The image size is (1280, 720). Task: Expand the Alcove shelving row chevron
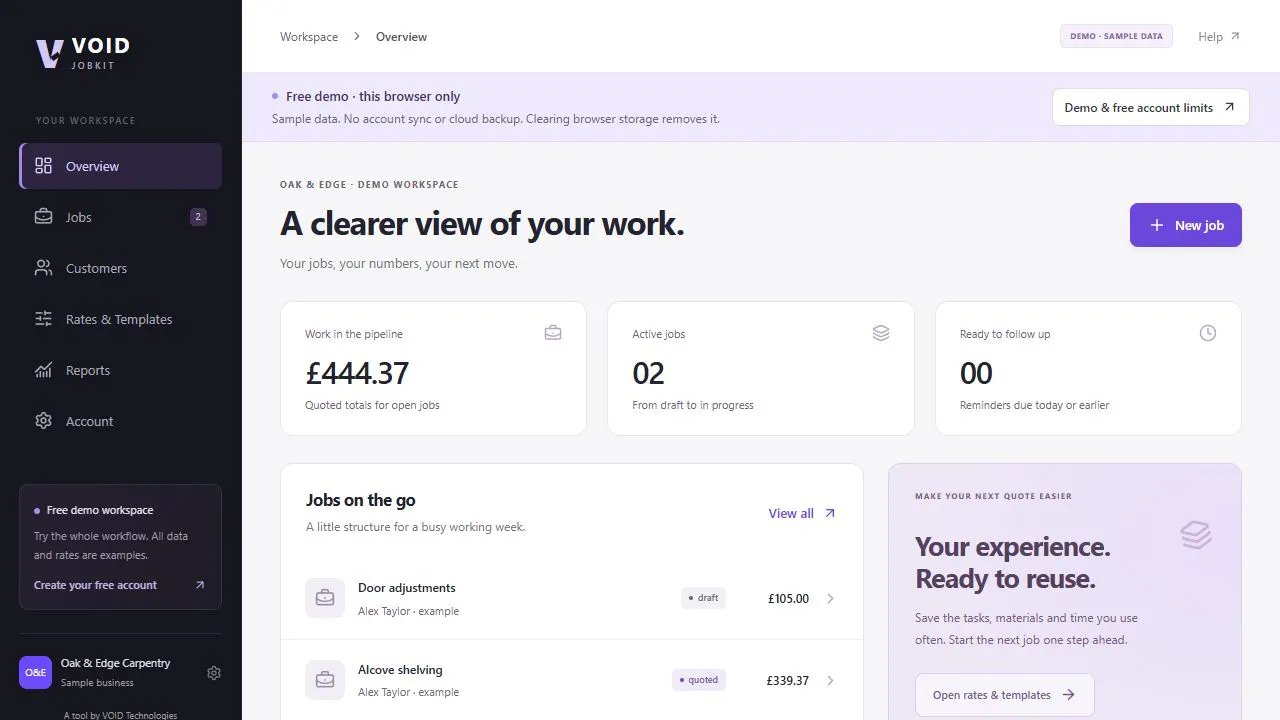(x=830, y=681)
